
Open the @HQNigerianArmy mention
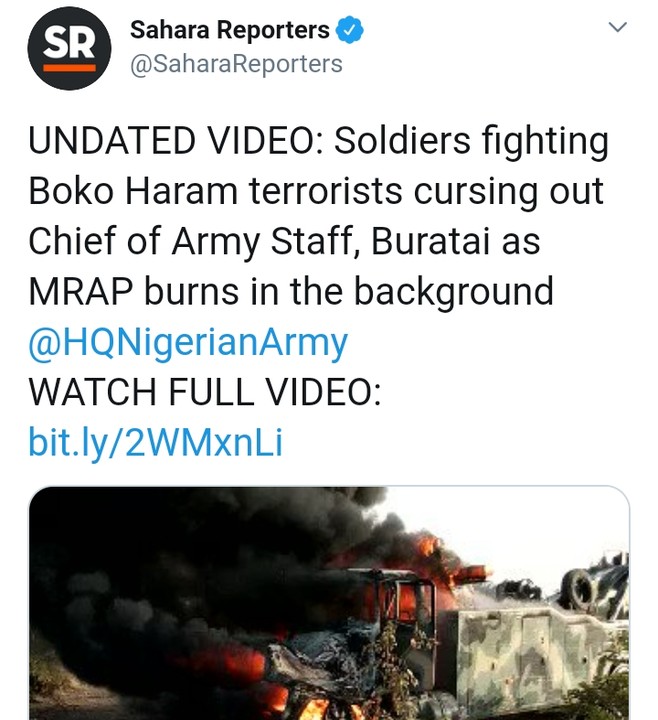188,342
